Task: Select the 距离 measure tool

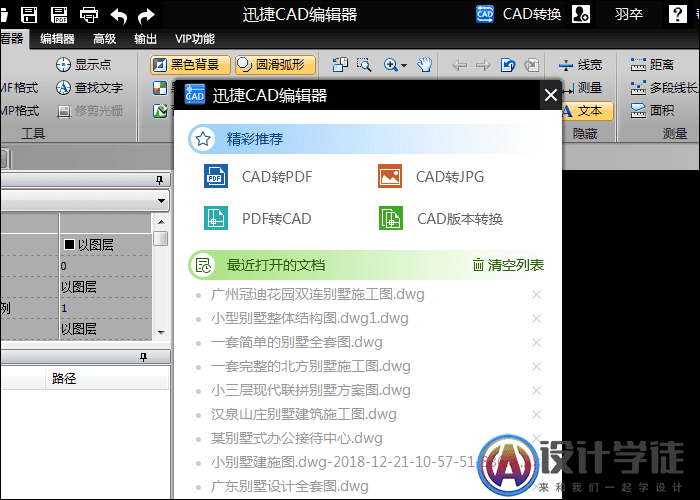Action: [x=652, y=65]
